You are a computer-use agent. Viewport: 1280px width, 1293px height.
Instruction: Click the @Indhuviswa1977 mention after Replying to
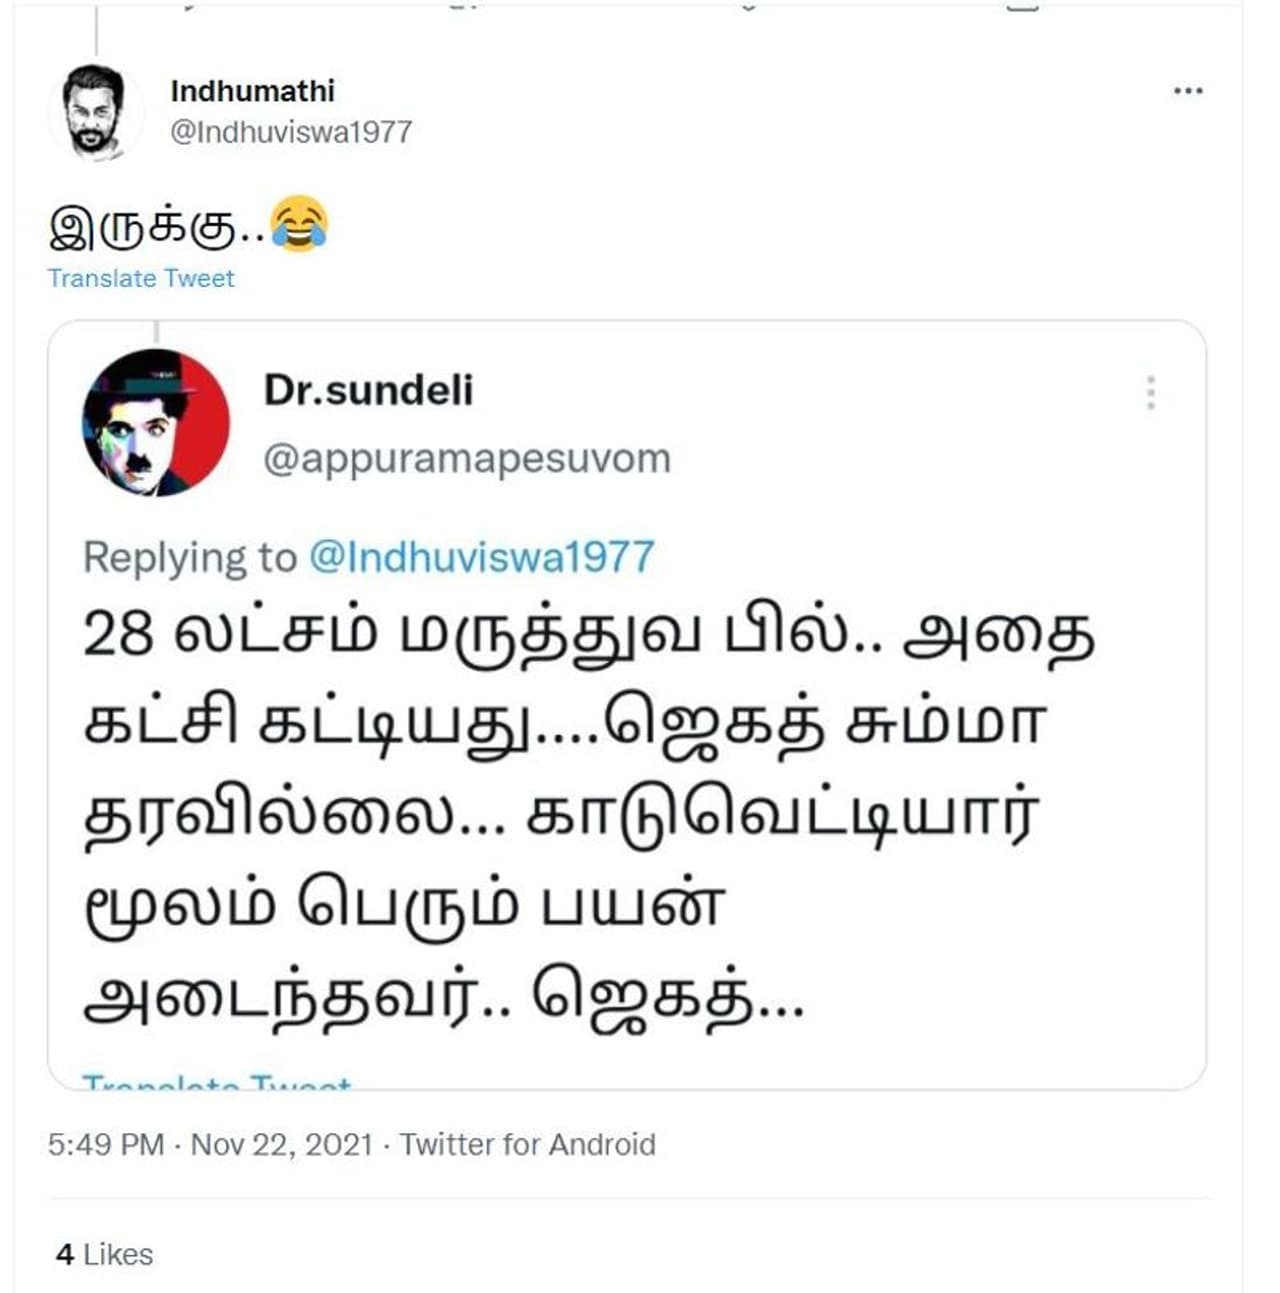482,557
